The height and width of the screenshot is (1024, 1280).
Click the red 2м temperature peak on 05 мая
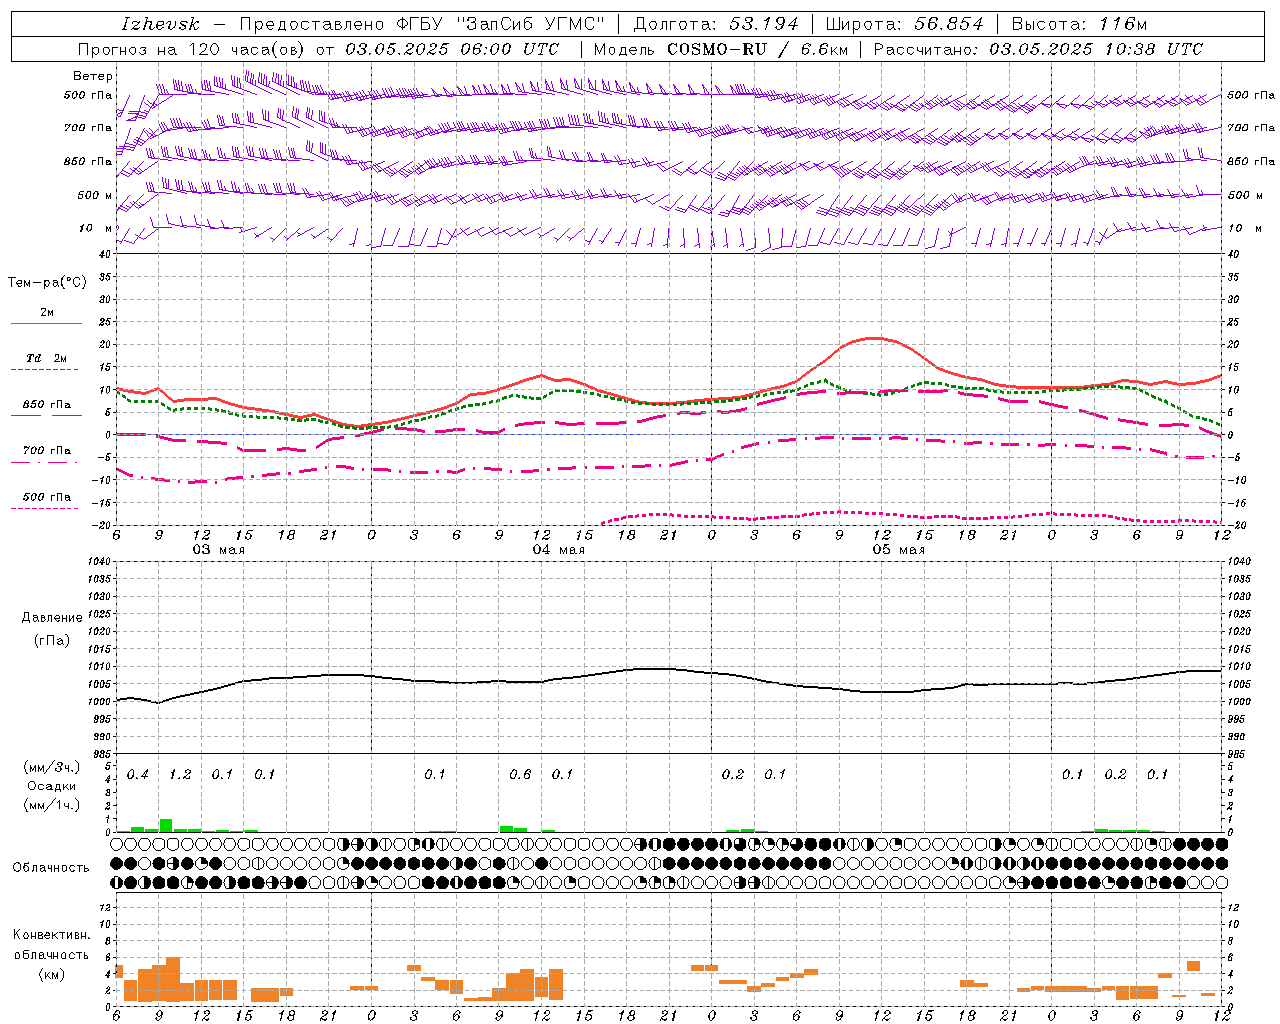(873, 338)
